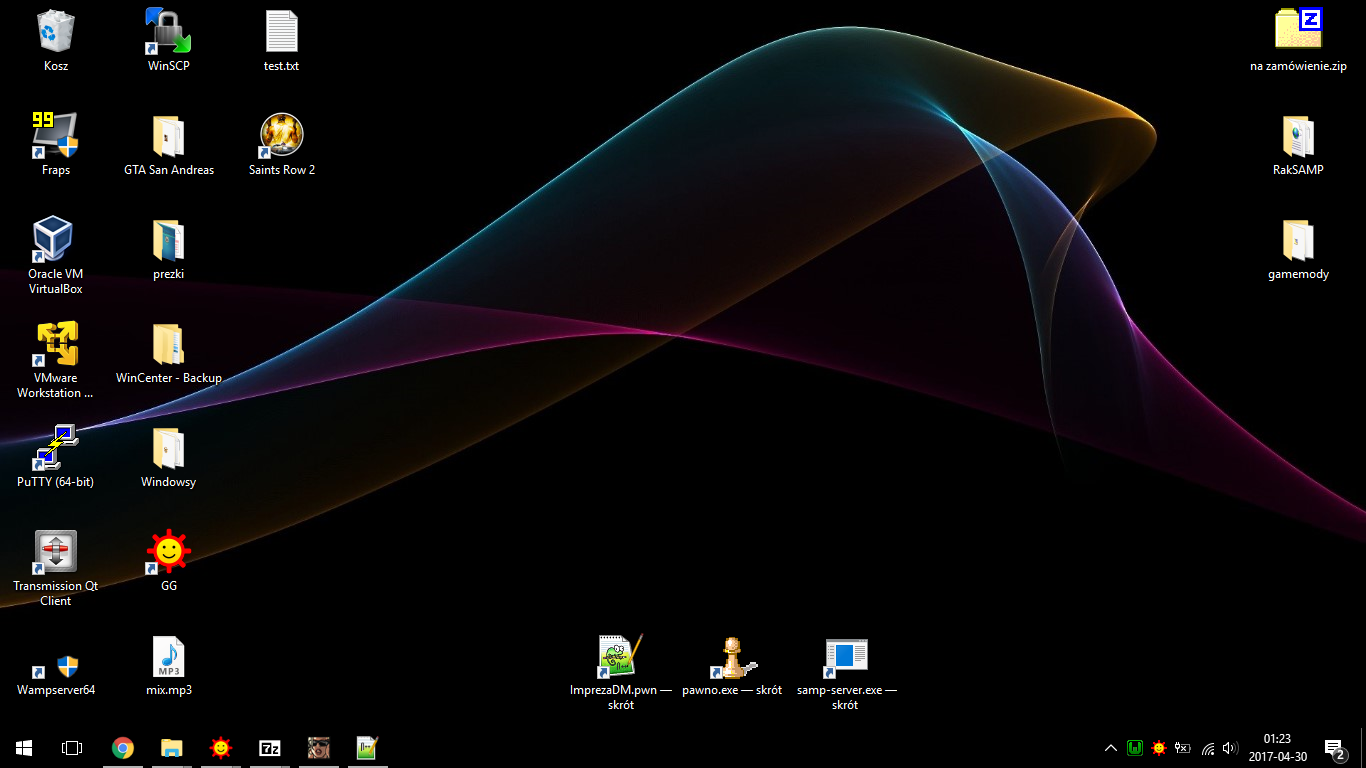
Task: Open the Action Center notifications icon
Action: 1334,748
